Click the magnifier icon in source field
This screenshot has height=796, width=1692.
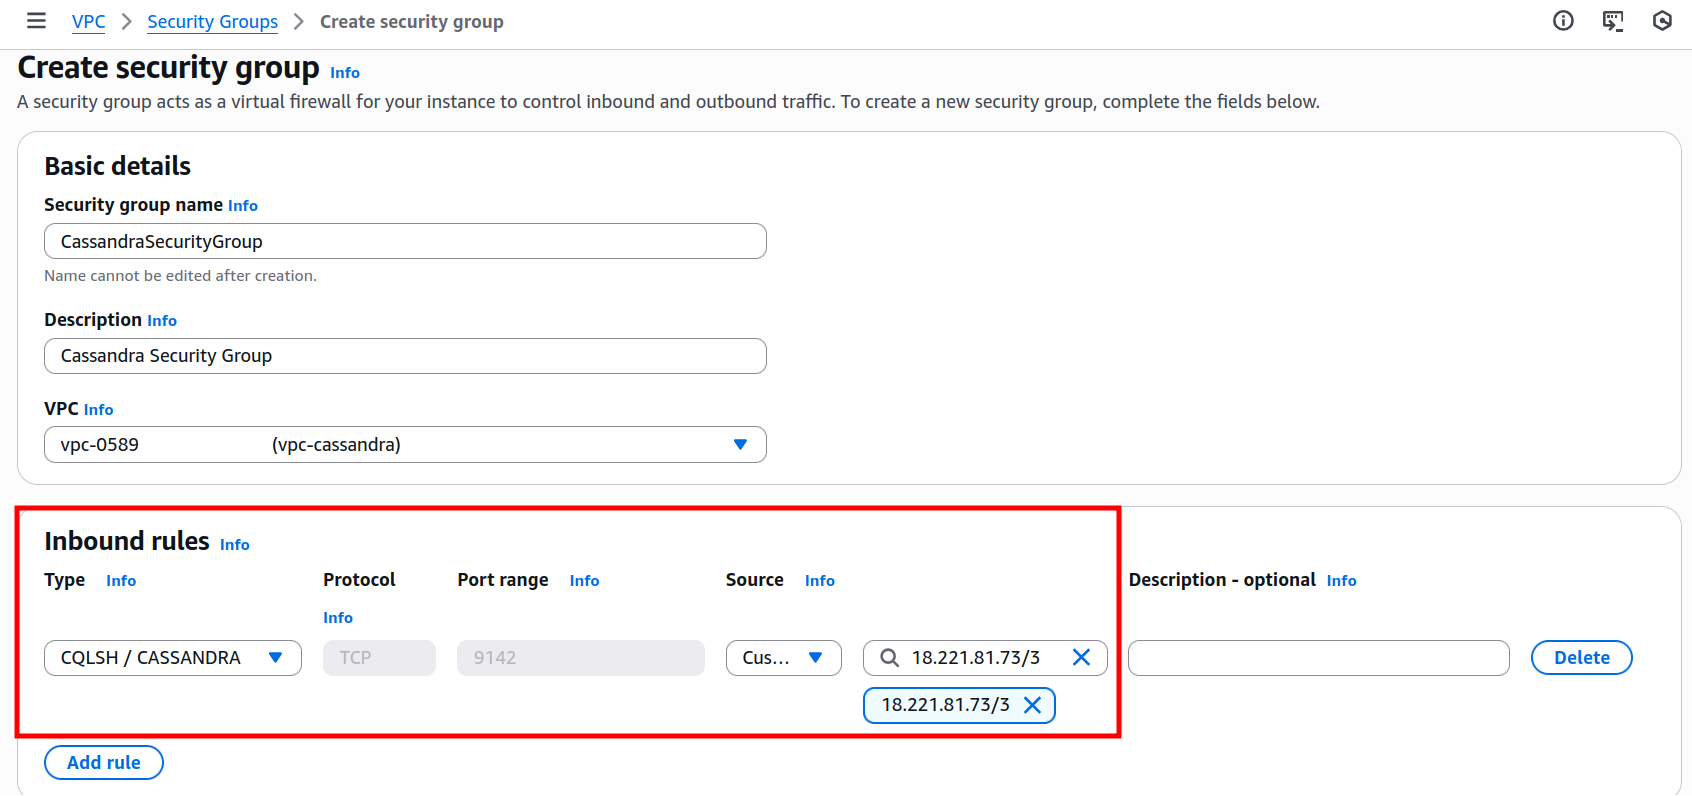tap(889, 658)
